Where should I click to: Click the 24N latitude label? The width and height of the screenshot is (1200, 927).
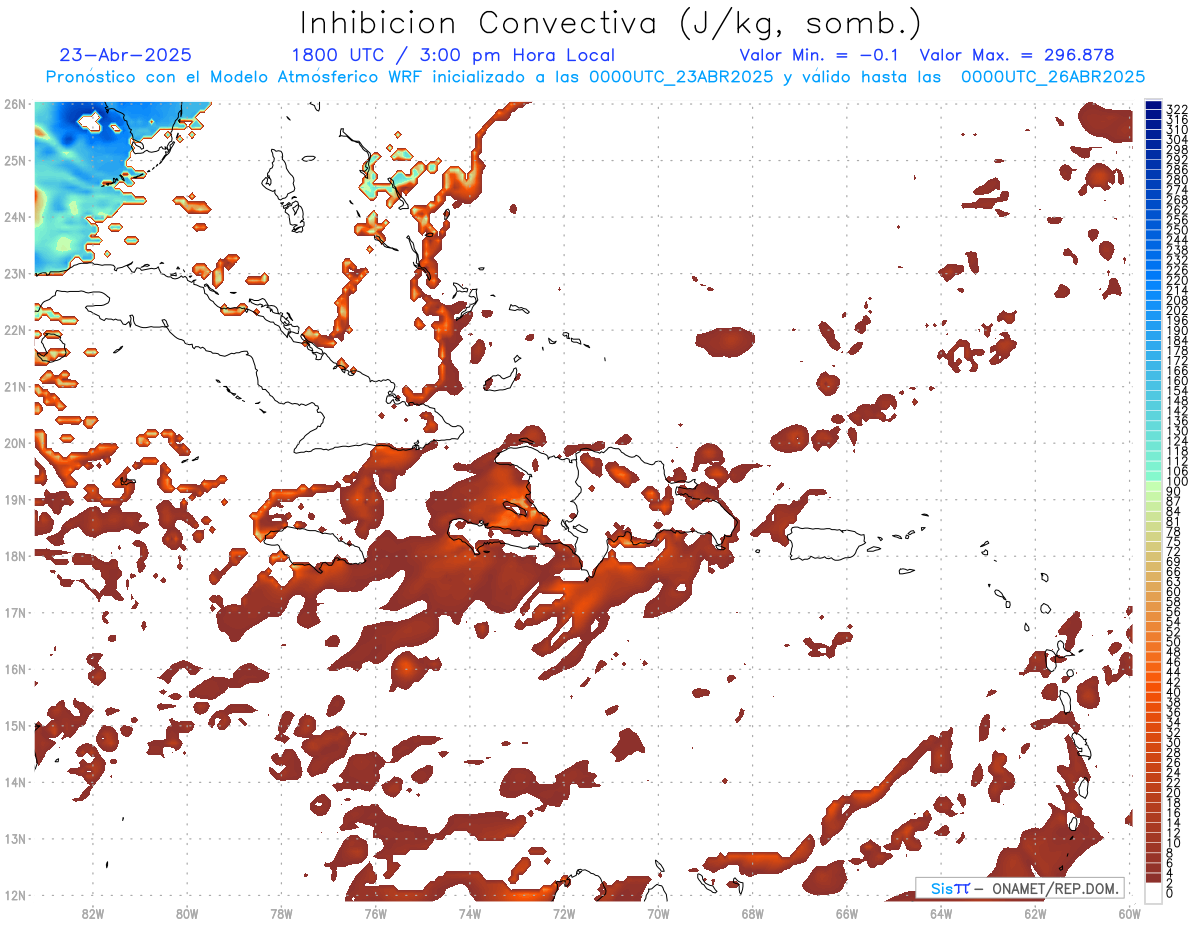pyautogui.click(x=14, y=216)
